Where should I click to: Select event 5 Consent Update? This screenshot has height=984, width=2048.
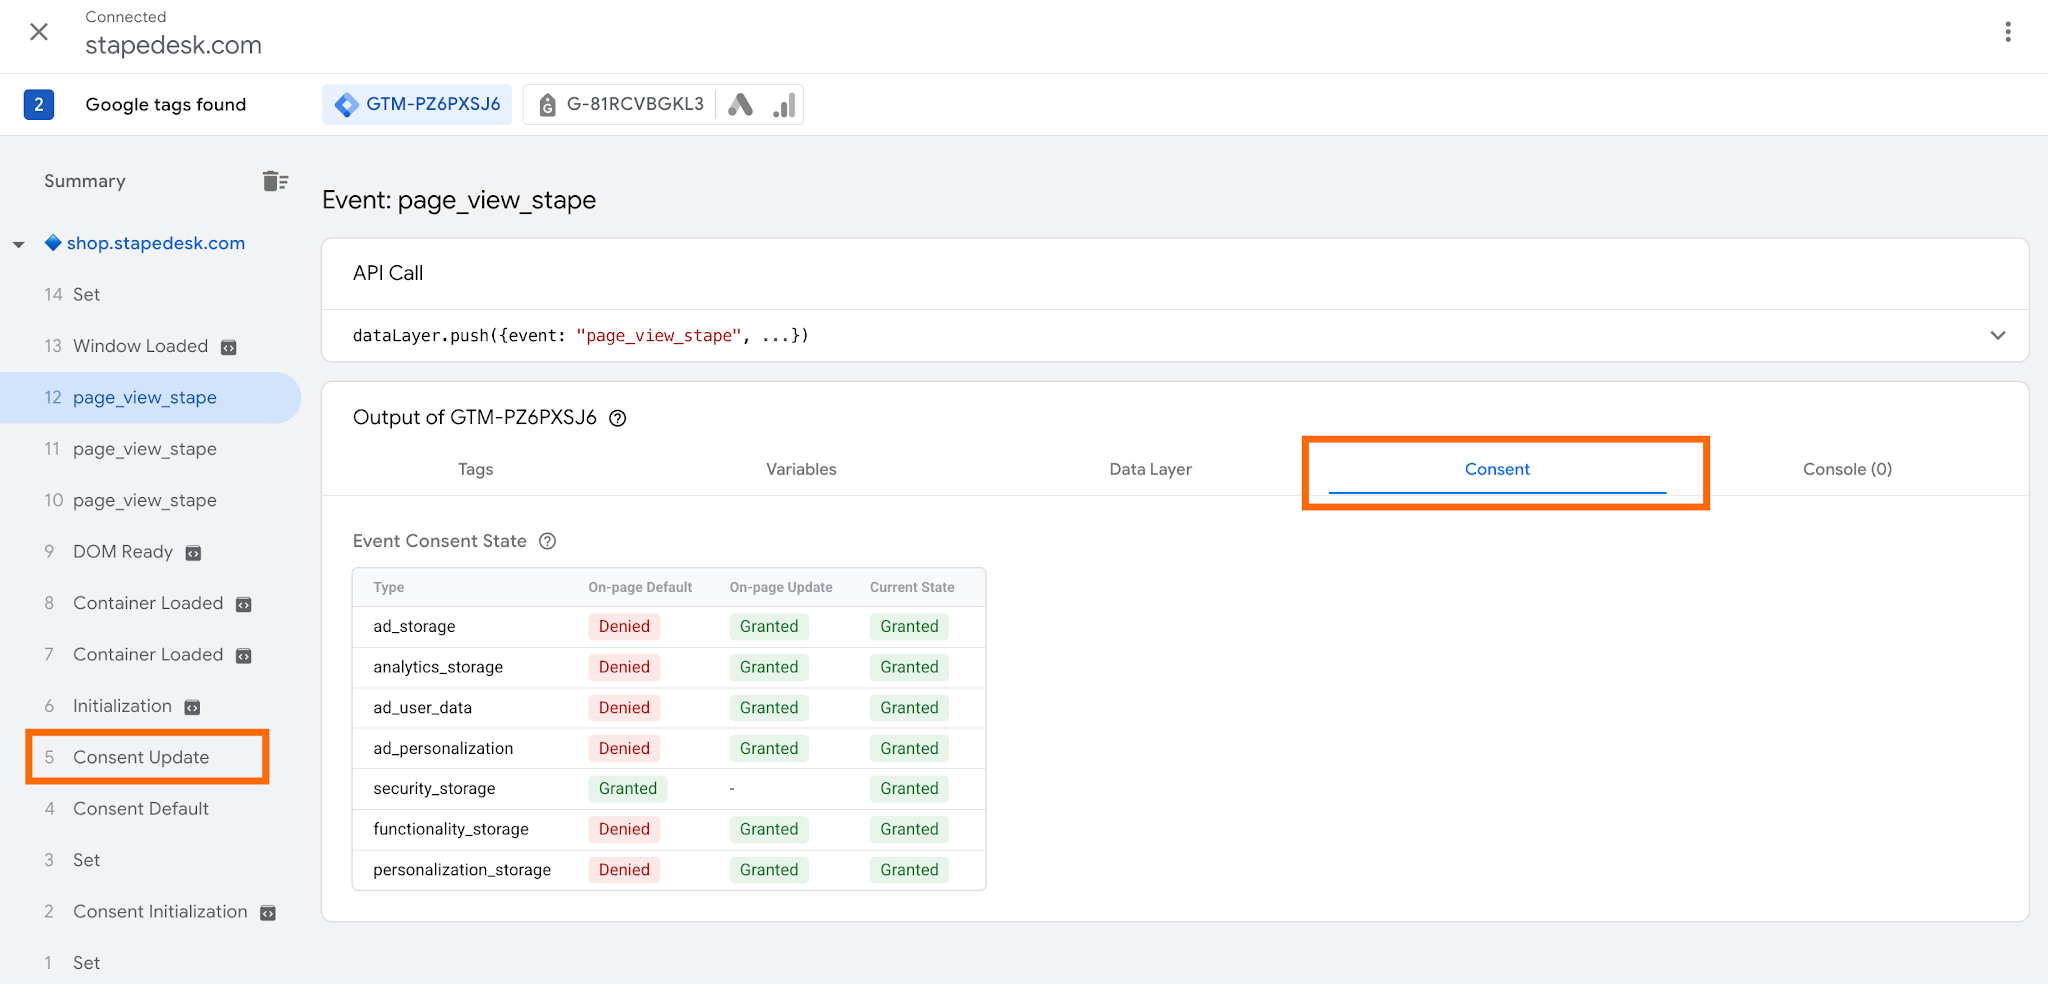click(148, 757)
